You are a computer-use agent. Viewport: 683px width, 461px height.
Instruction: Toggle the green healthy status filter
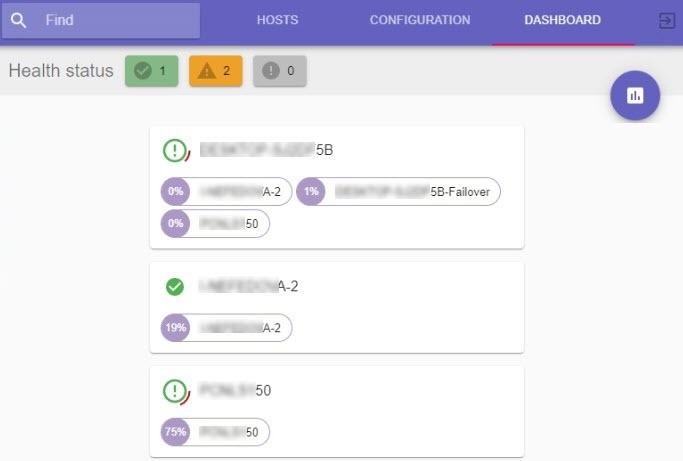tap(152, 71)
